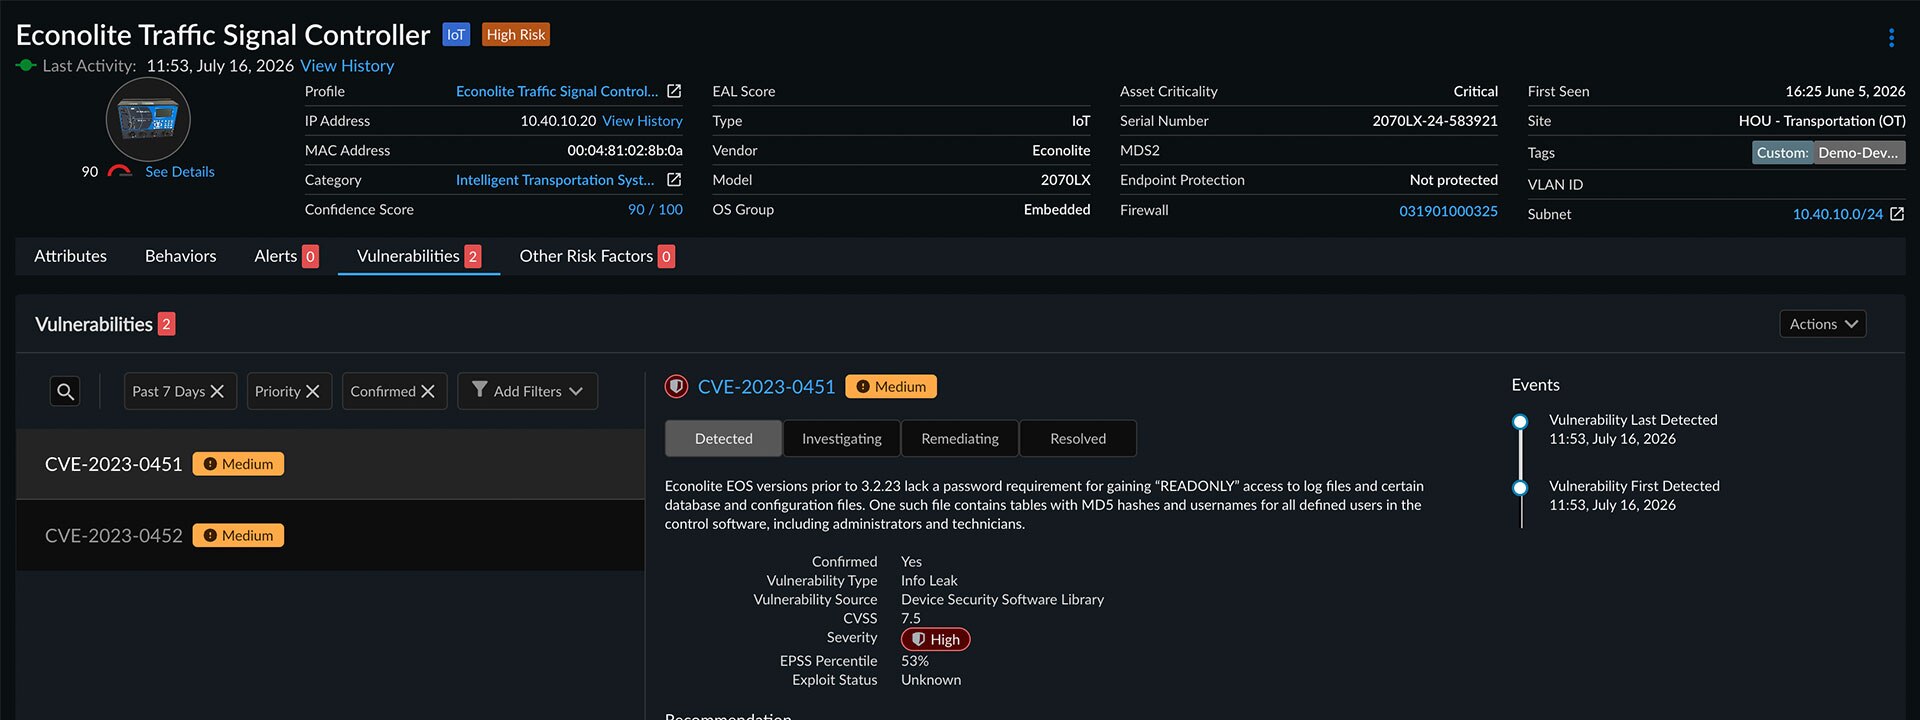This screenshot has height=720, width=1920.
Task: Click the Vulnerability Last Detected timeline marker
Action: (1520, 422)
